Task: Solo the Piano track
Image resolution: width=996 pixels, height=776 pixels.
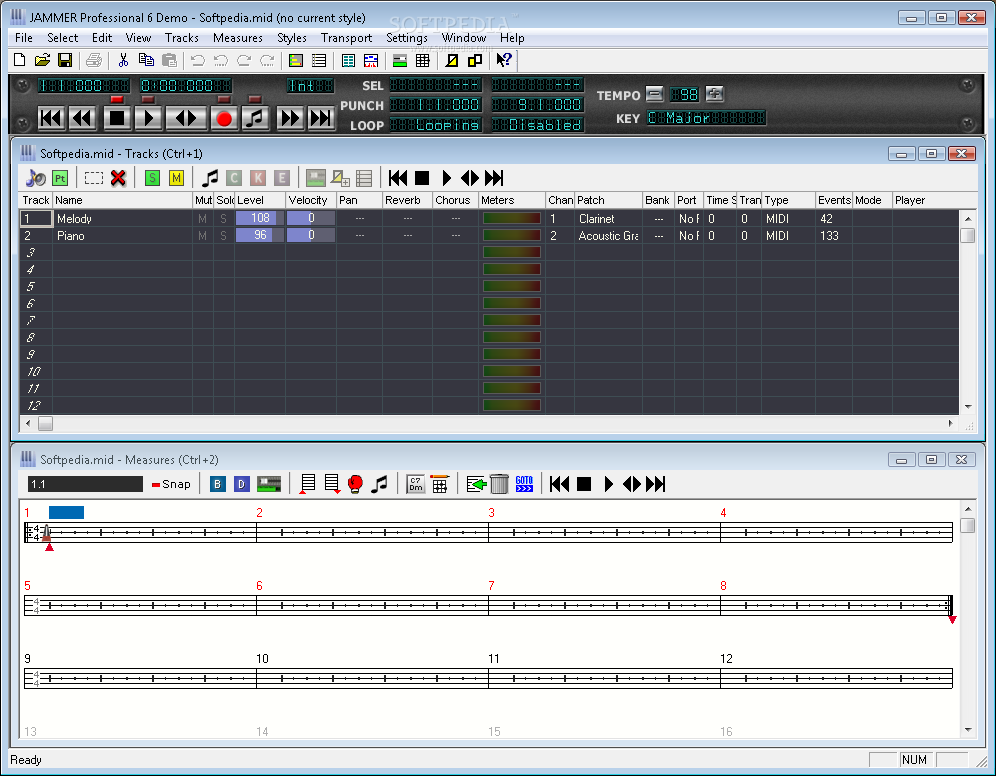Action: pyautogui.click(x=224, y=236)
